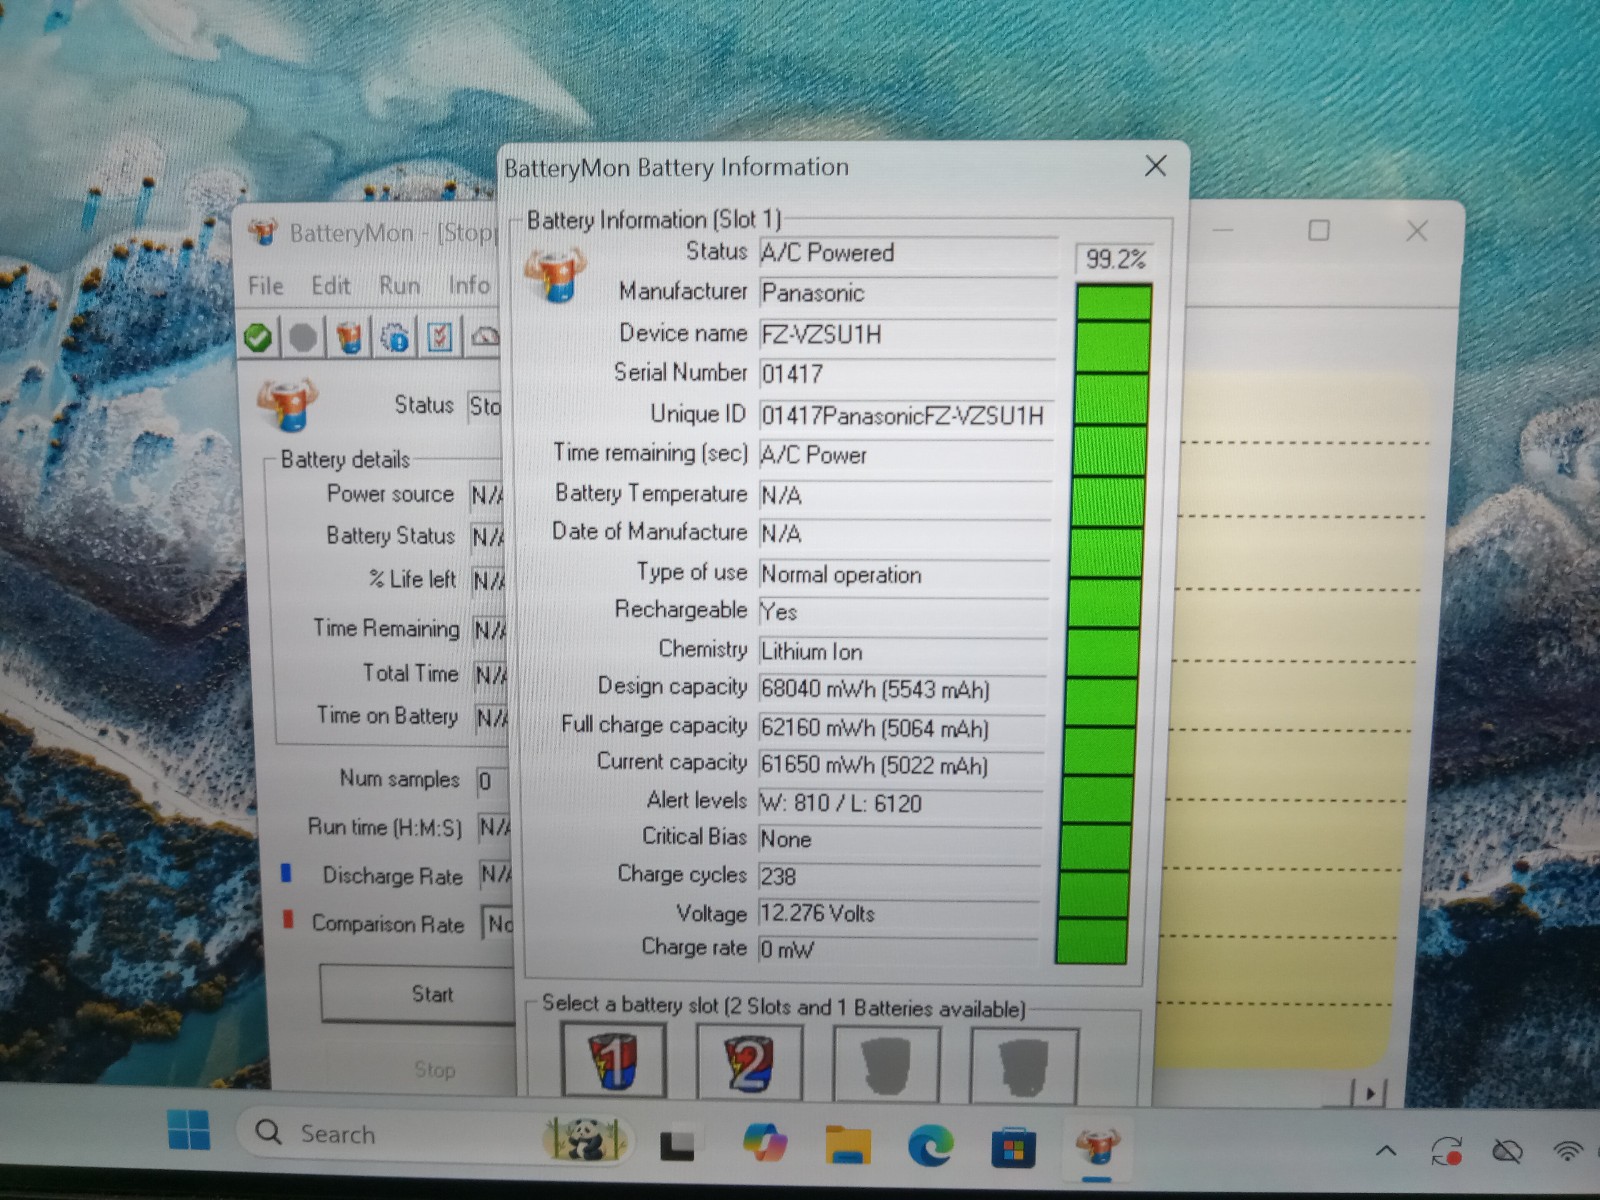Click the Num samples field showing 0
The width and height of the screenshot is (1600, 1200).
click(x=493, y=781)
